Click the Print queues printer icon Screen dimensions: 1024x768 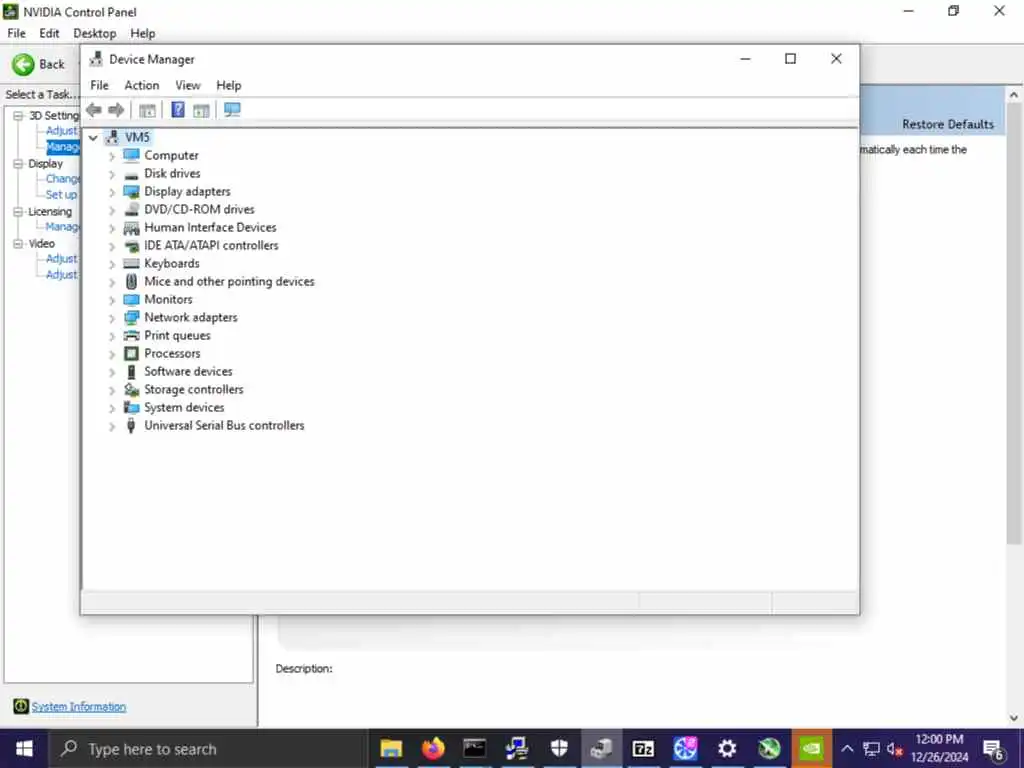tap(131, 336)
